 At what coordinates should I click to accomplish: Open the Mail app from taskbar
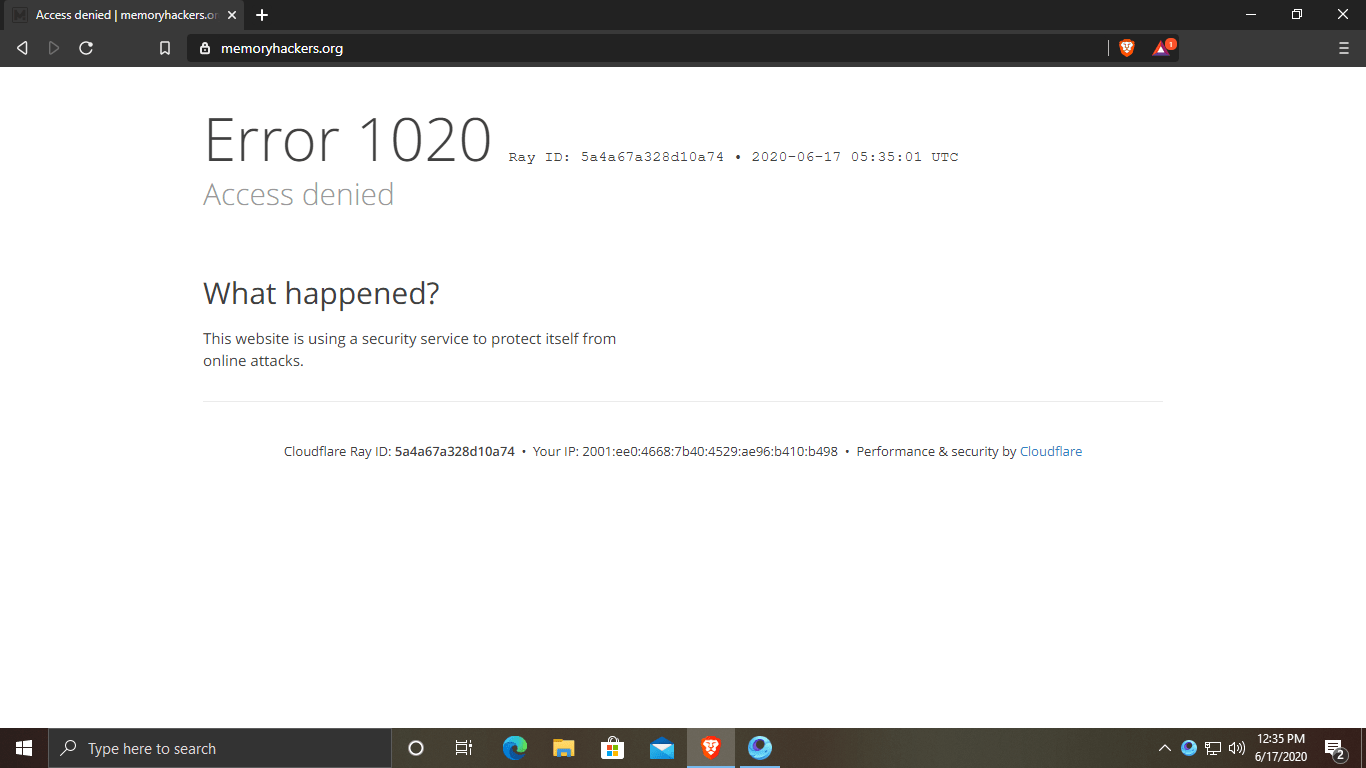661,748
